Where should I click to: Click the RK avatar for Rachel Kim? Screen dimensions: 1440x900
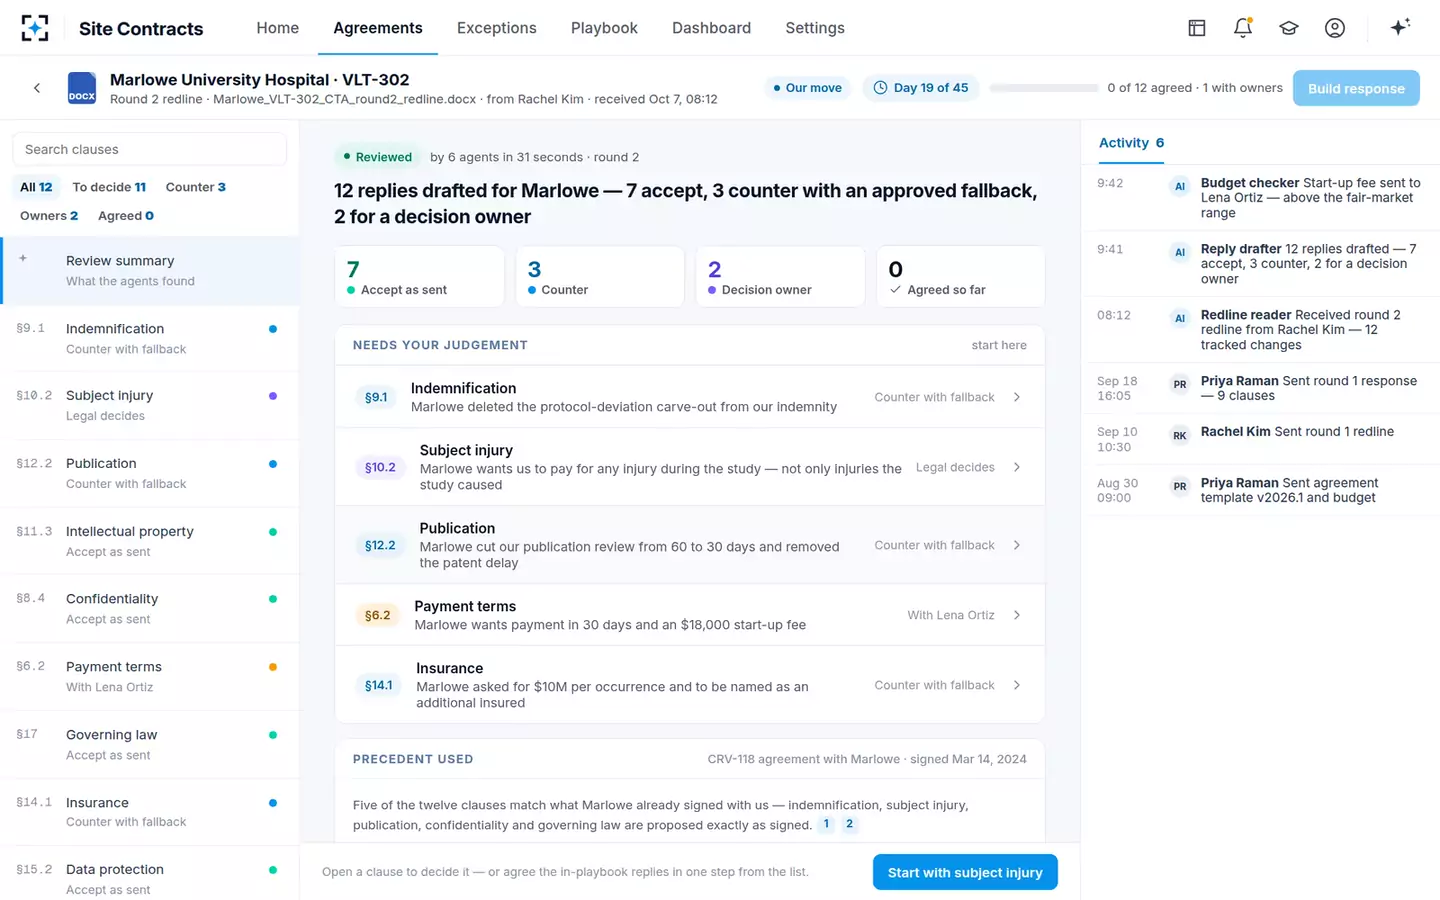(1180, 435)
